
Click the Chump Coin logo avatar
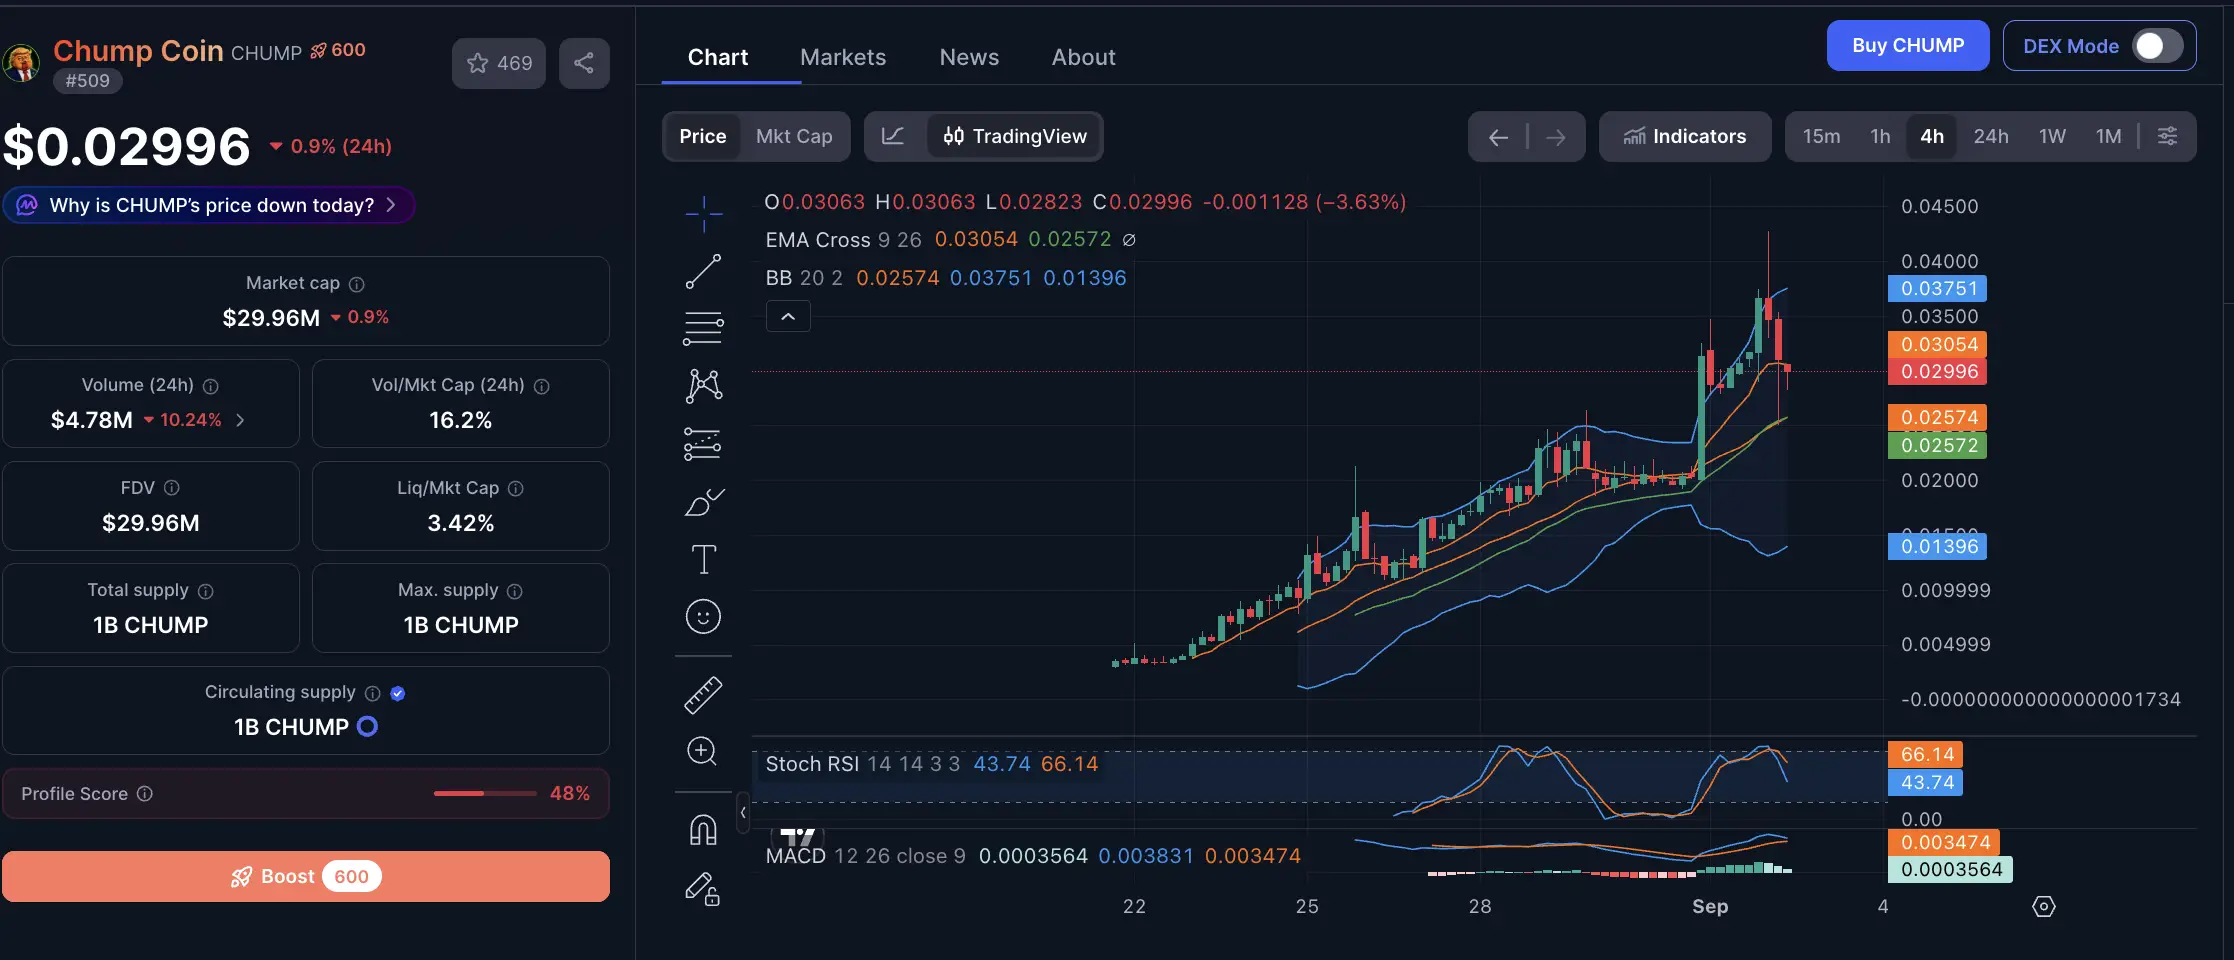pos(20,62)
